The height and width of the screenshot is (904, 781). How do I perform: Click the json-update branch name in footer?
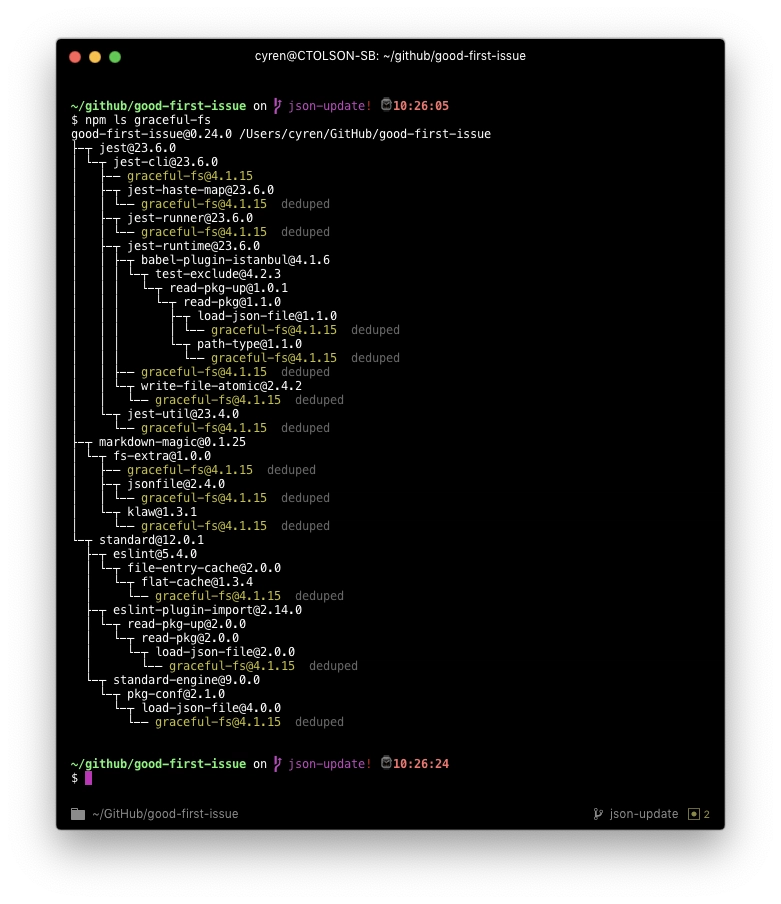644,813
